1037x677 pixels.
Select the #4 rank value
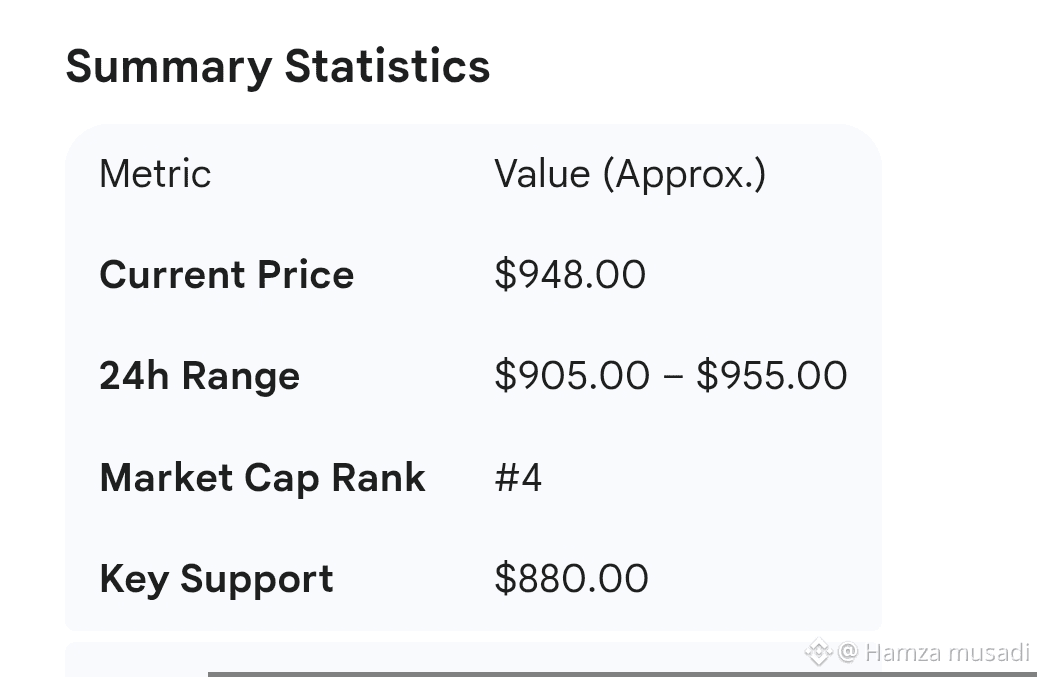click(x=518, y=478)
